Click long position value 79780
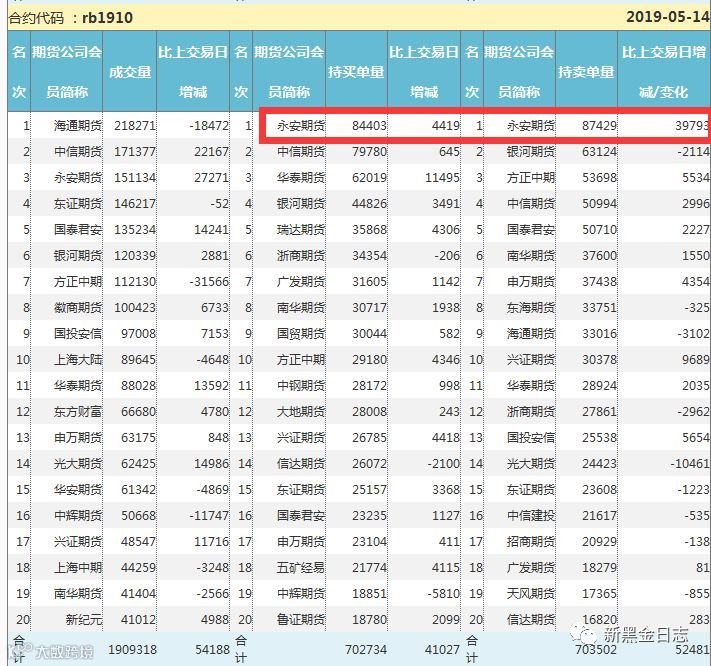The height and width of the screenshot is (666, 711). 369,151
